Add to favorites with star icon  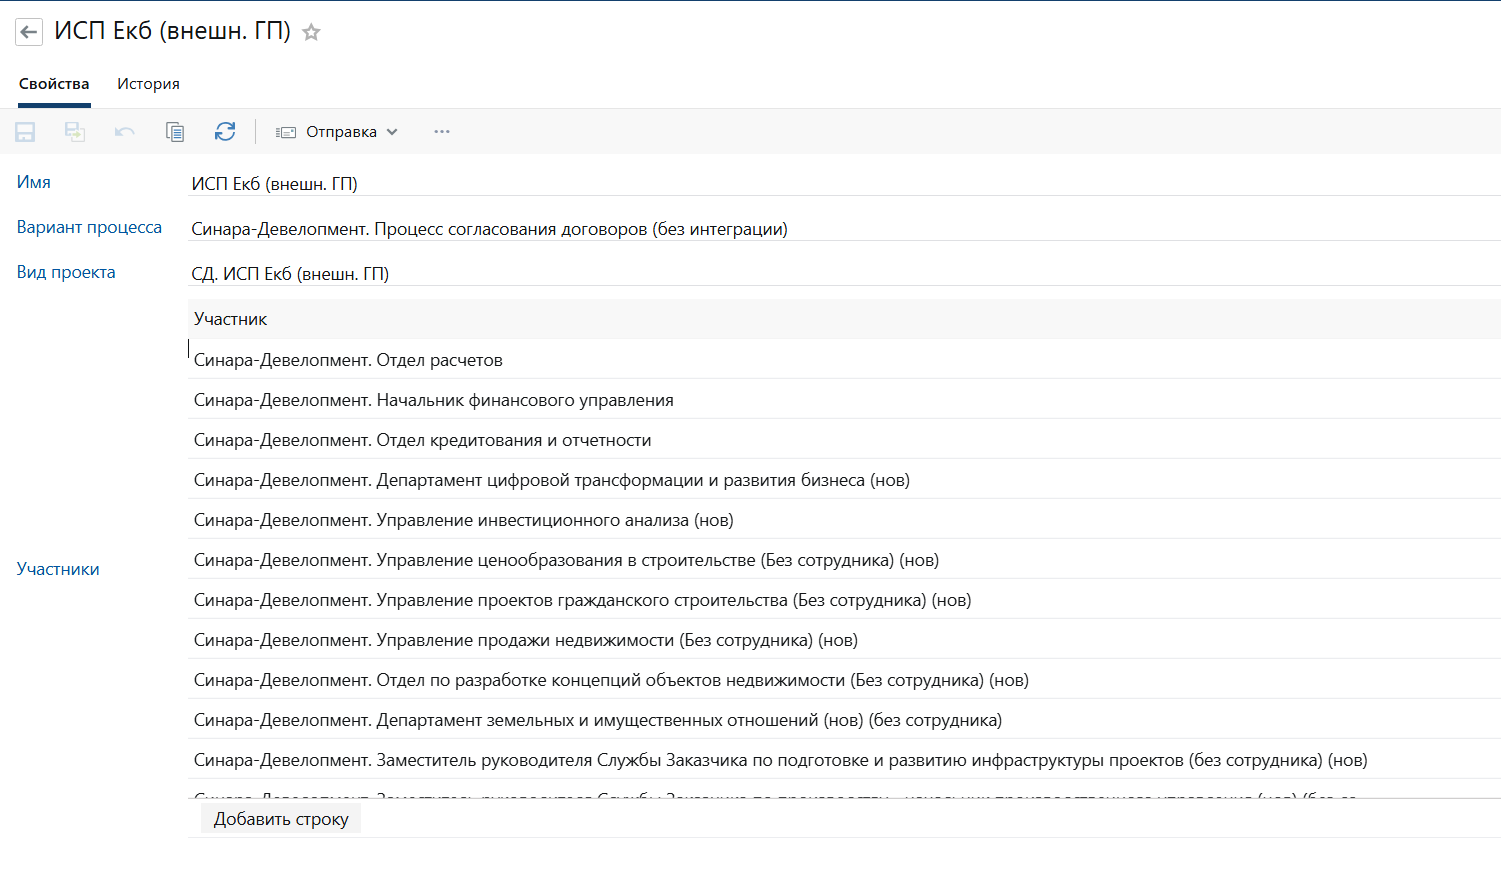[x=312, y=32]
